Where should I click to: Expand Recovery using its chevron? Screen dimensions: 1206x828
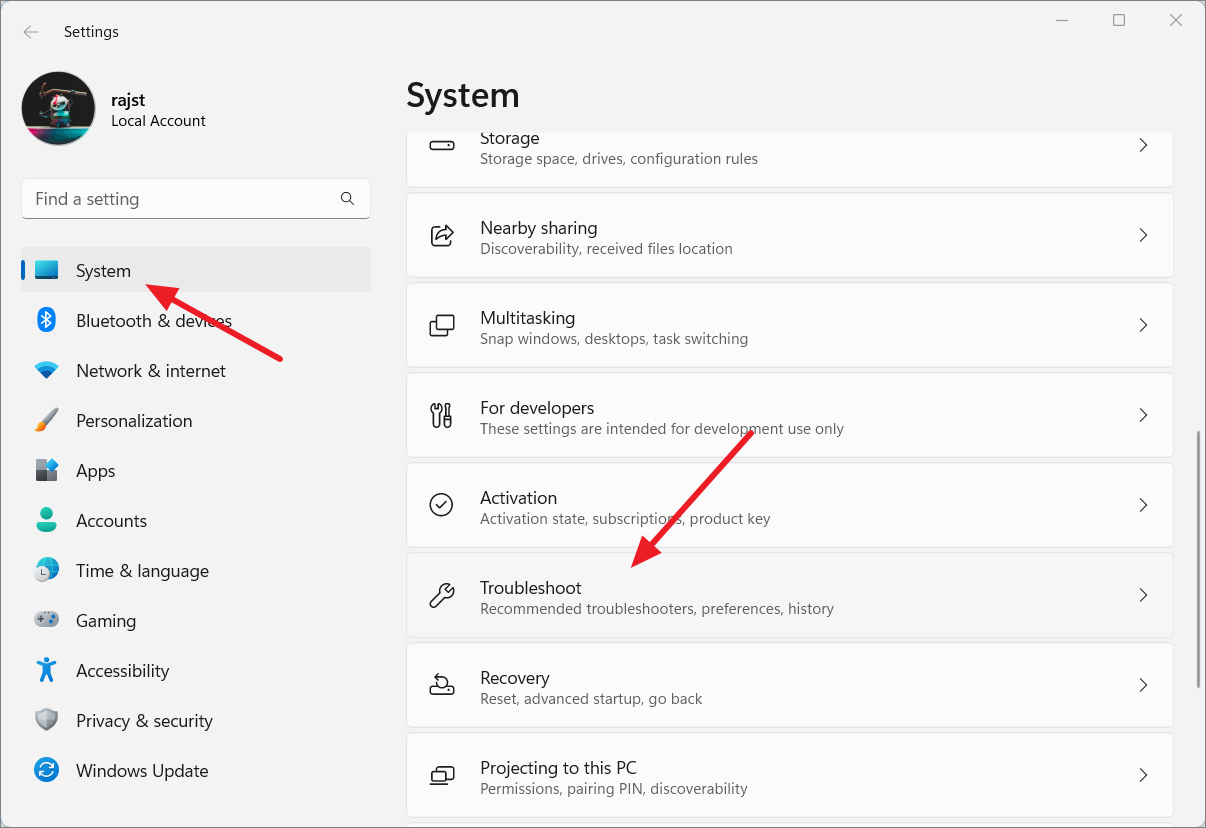tap(1143, 685)
